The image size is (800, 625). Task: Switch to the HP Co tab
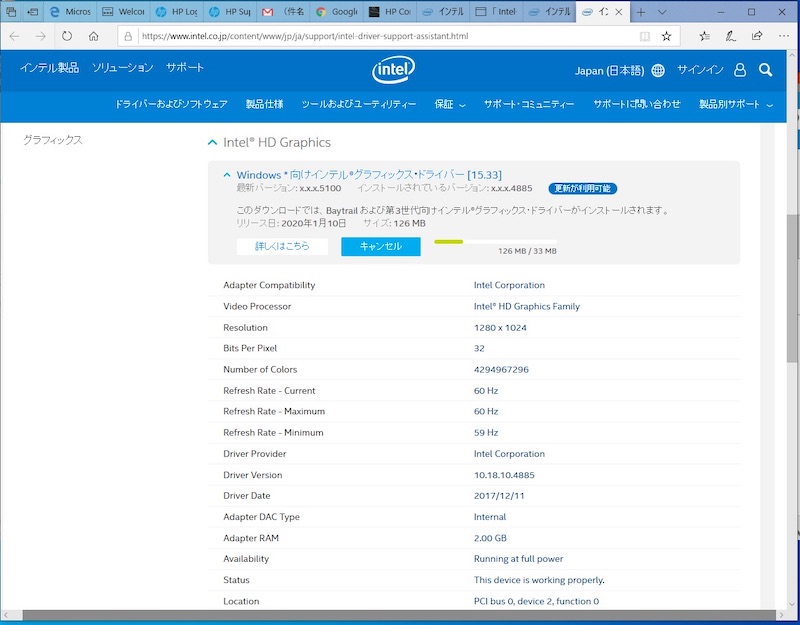389,12
